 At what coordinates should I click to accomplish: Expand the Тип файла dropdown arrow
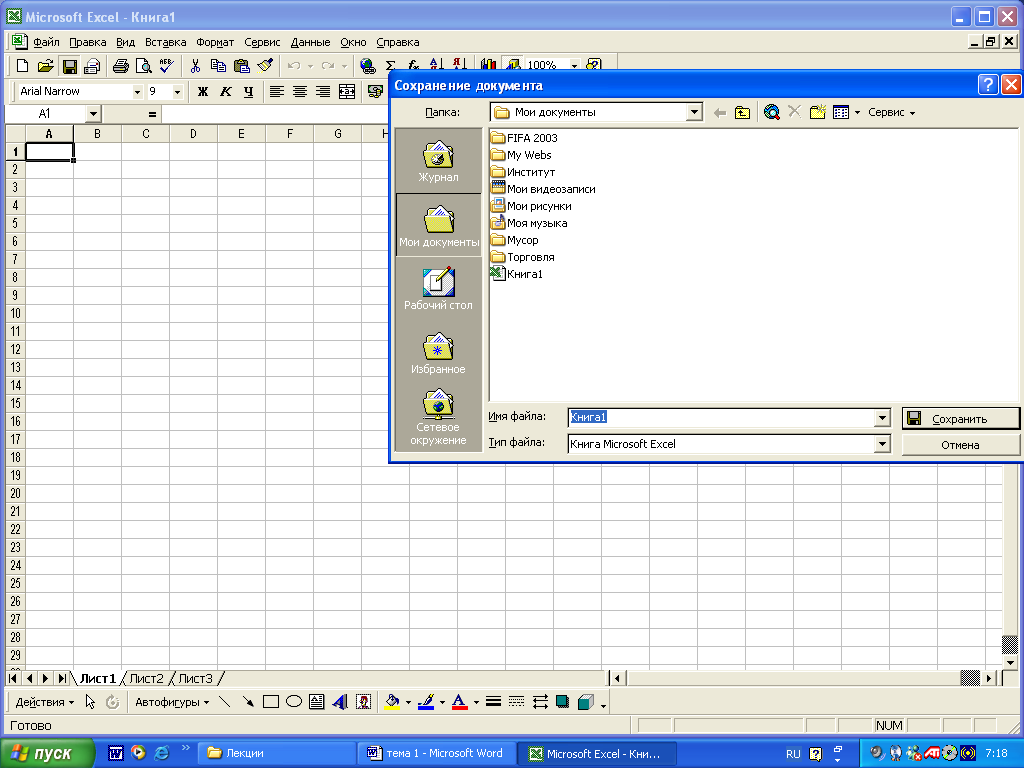click(882, 444)
